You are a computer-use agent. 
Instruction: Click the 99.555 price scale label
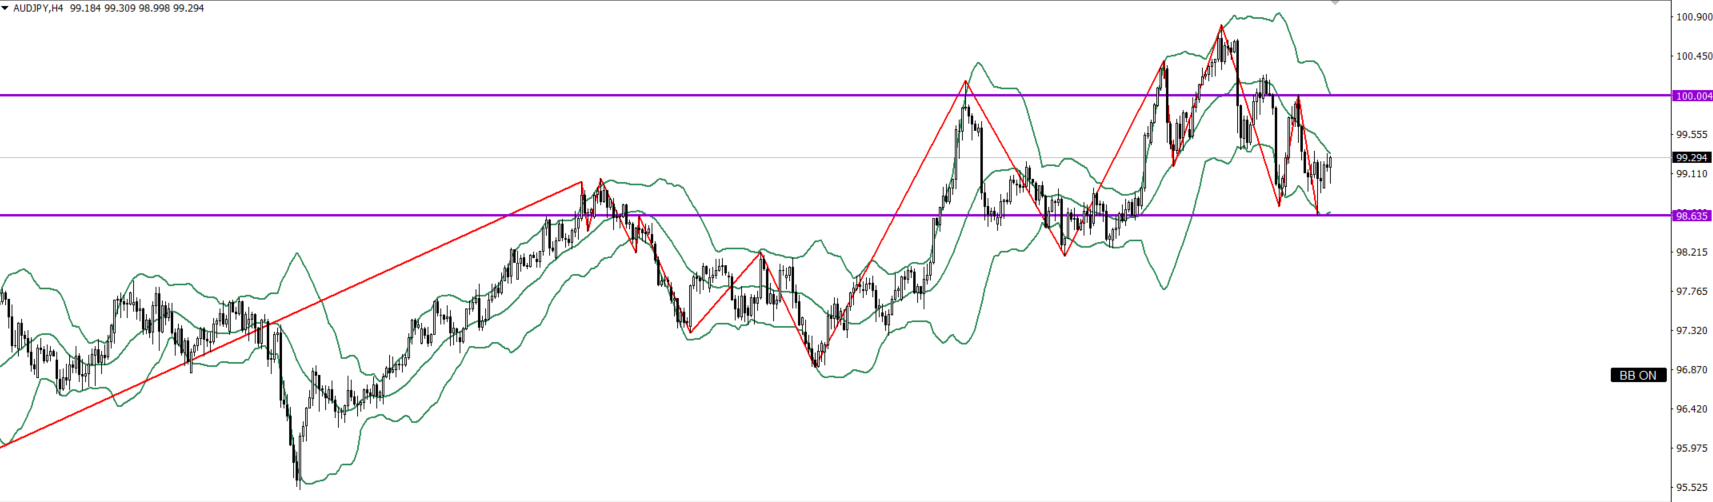click(1692, 134)
